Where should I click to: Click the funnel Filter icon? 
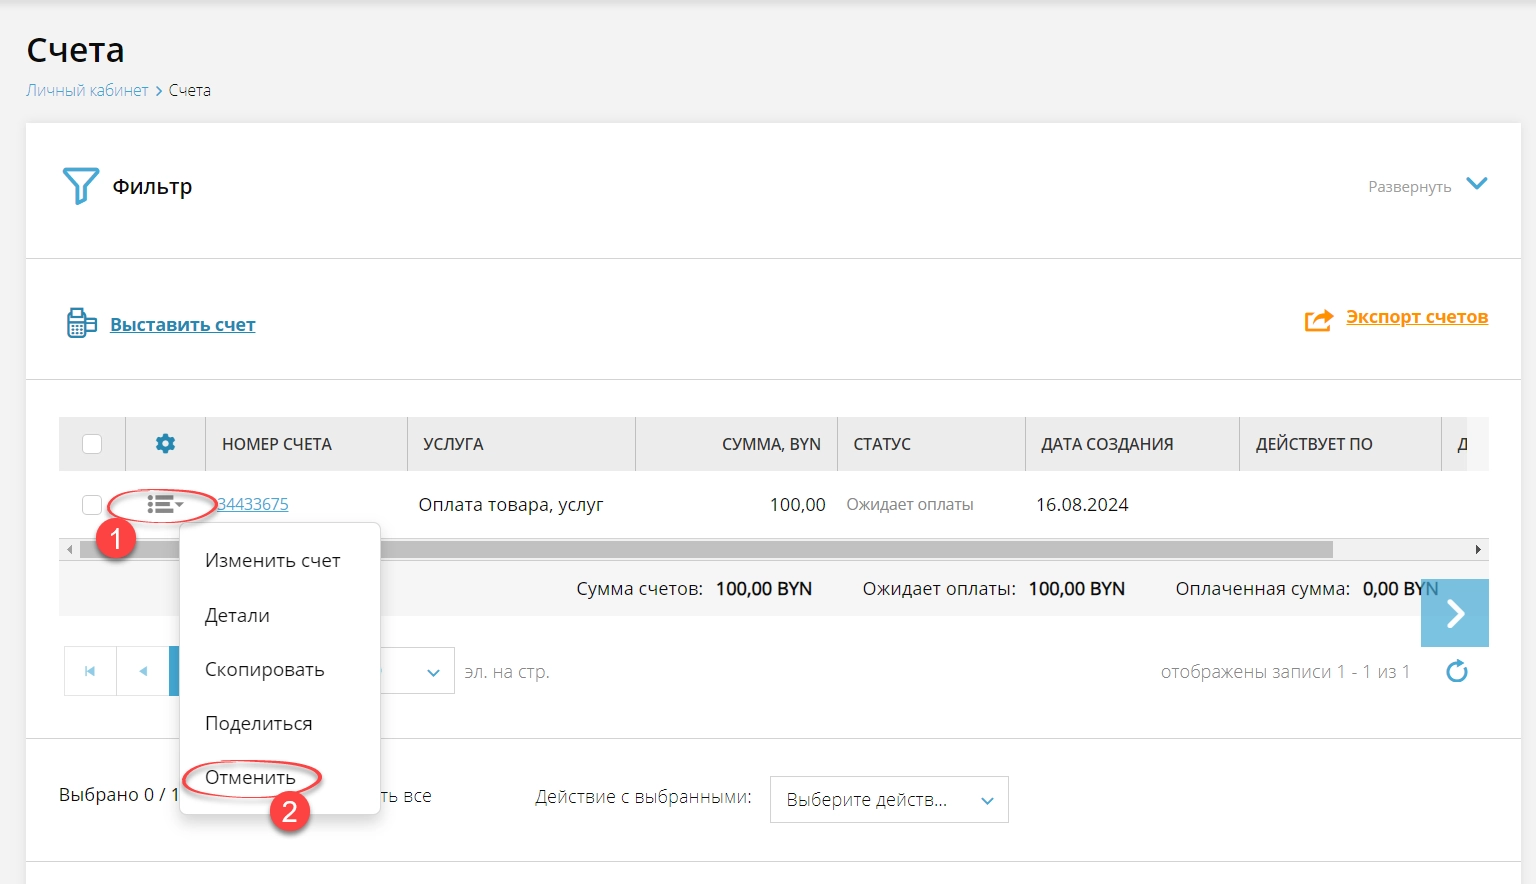click(x=81, y=186)
